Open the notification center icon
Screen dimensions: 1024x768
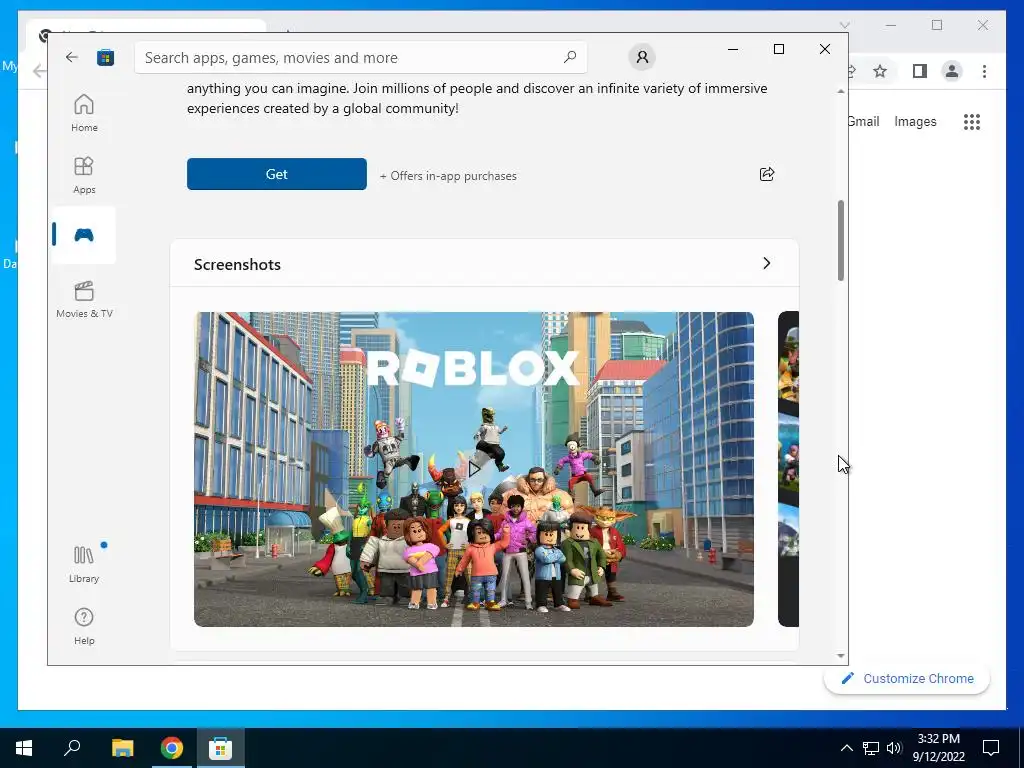(x=991, y=748)
